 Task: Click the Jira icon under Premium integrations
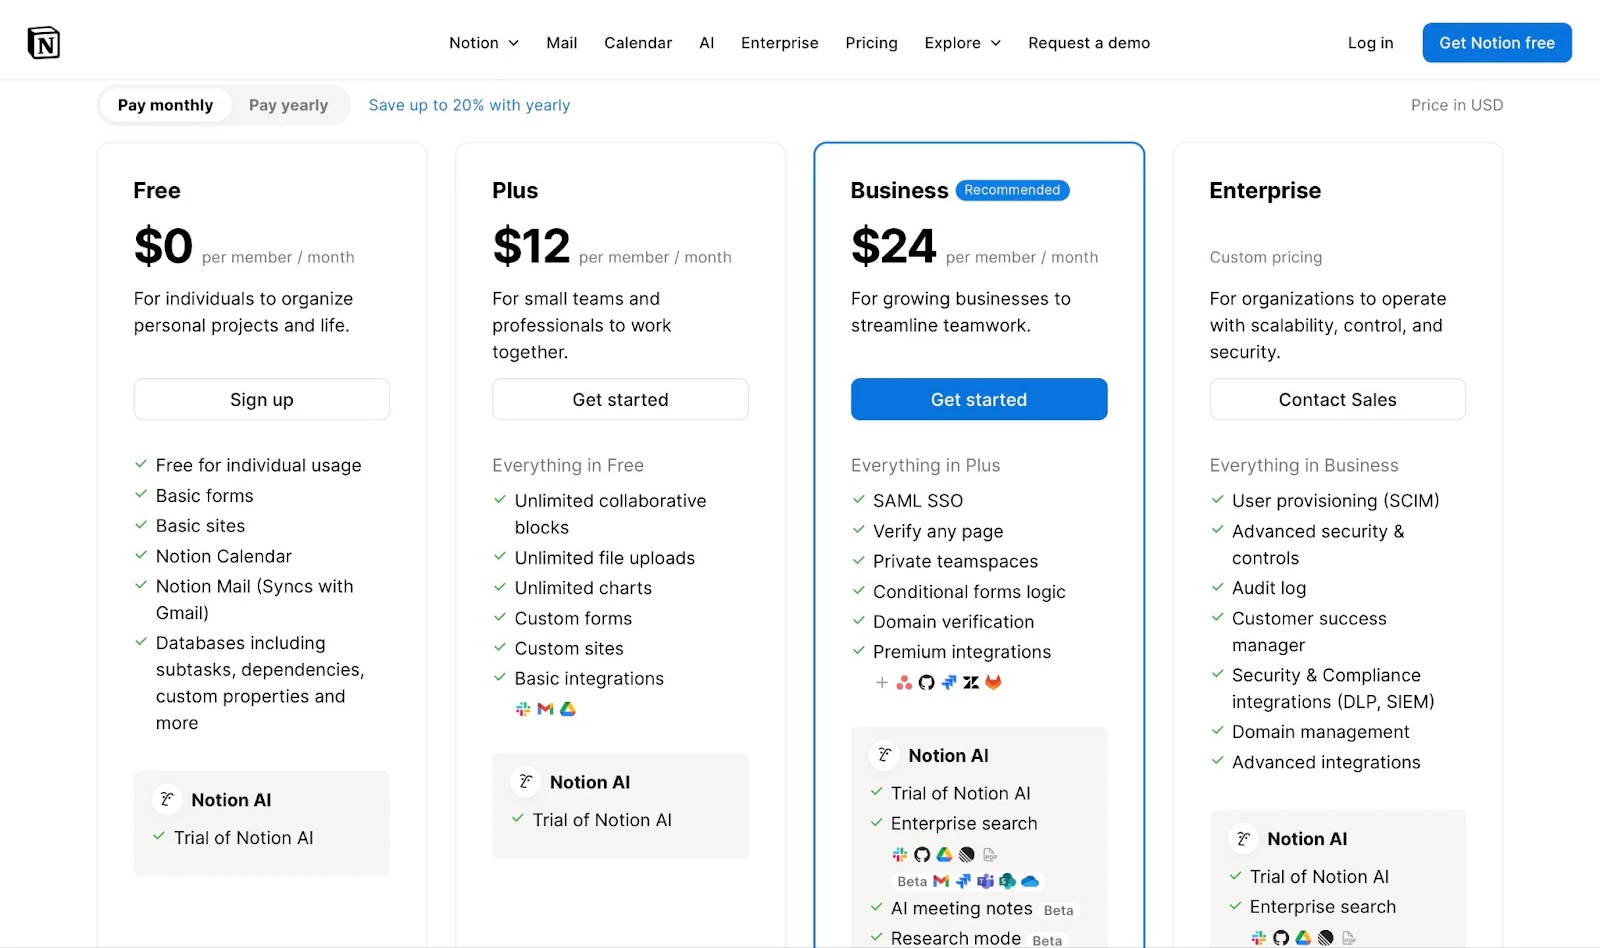click(x=948, y=682)
